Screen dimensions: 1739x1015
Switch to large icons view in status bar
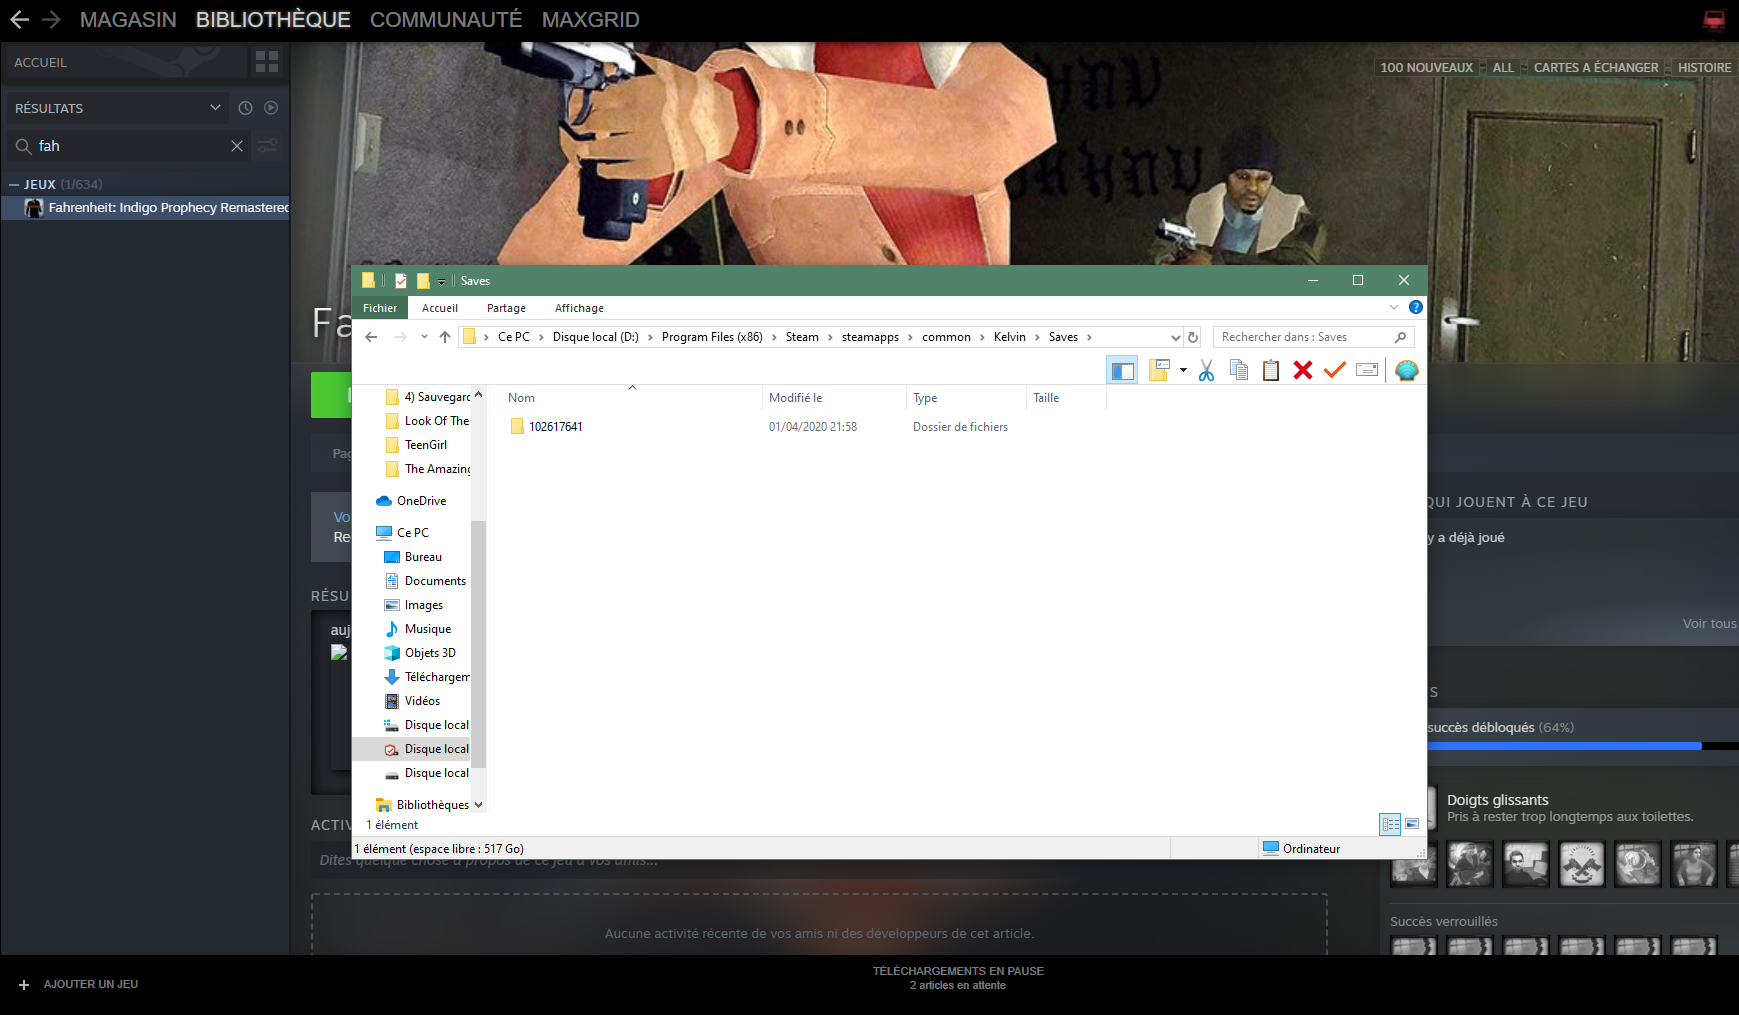pos(1412,824)
